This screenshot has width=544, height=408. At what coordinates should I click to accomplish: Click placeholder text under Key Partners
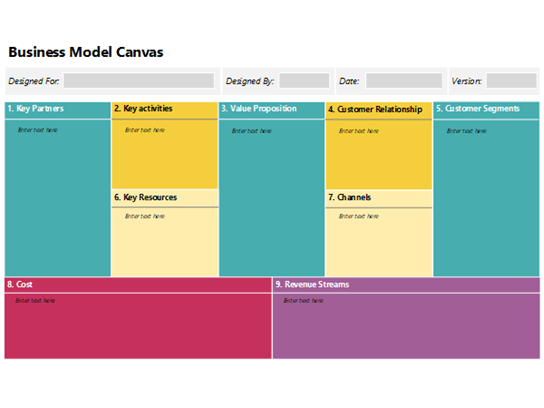[37, 130]
